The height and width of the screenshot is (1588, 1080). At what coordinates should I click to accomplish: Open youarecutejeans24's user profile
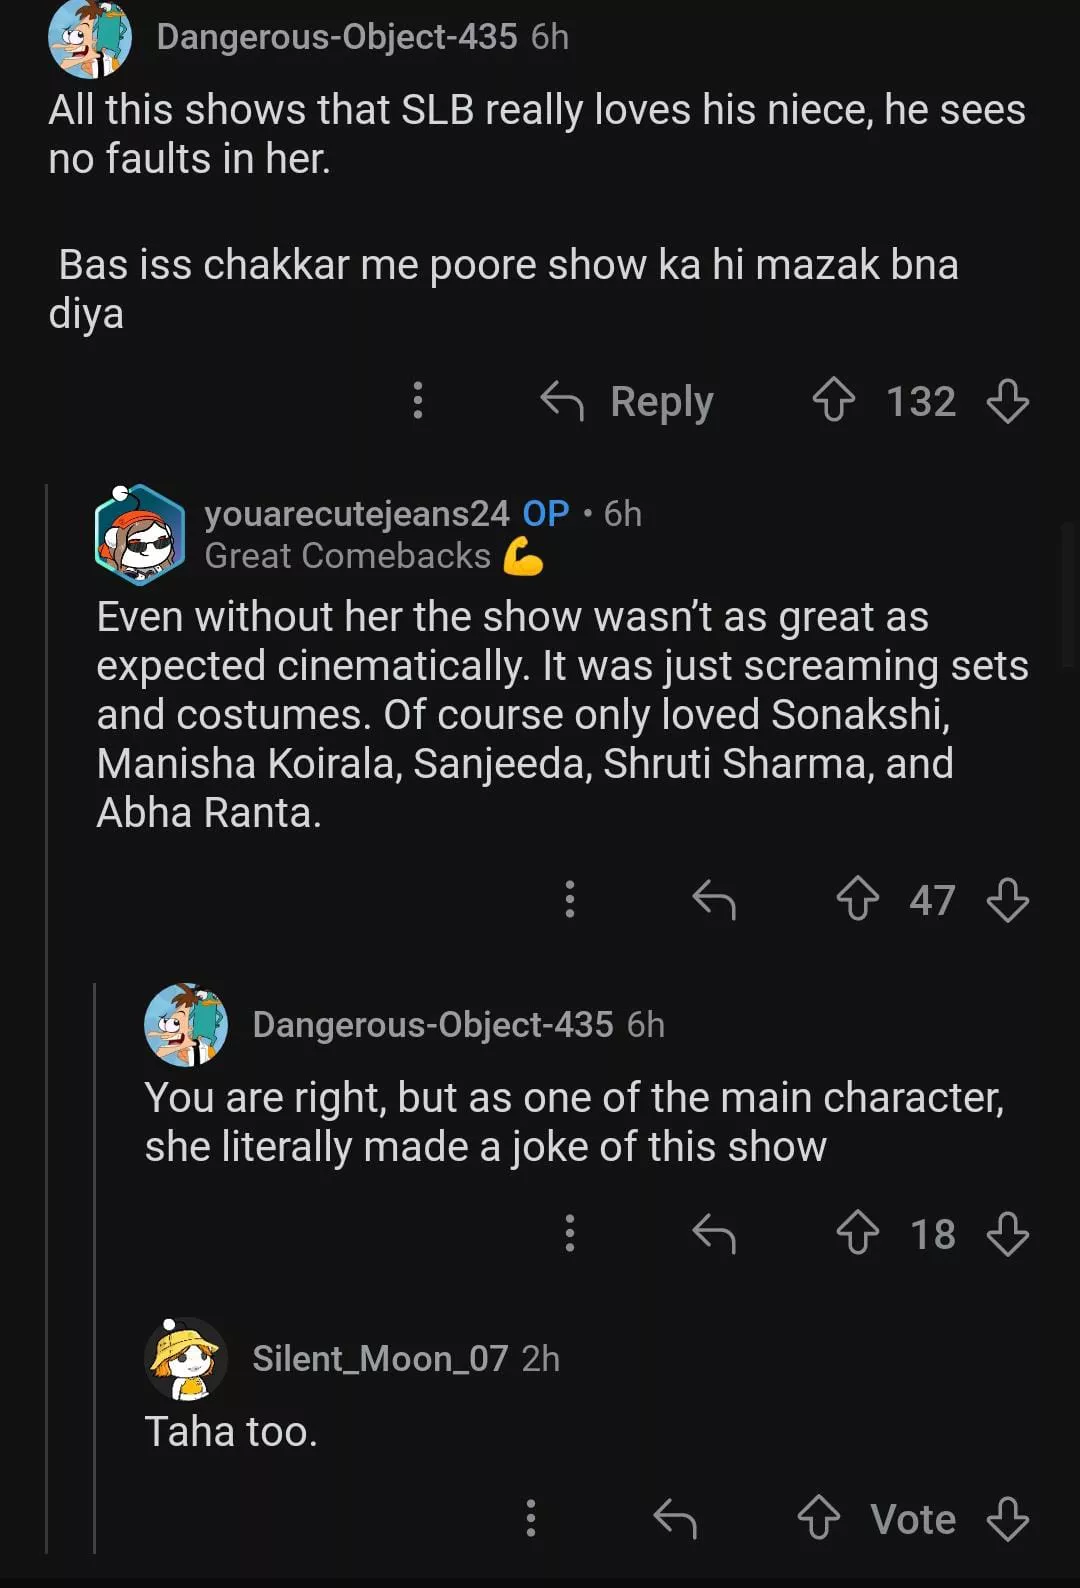pos(357,513)
